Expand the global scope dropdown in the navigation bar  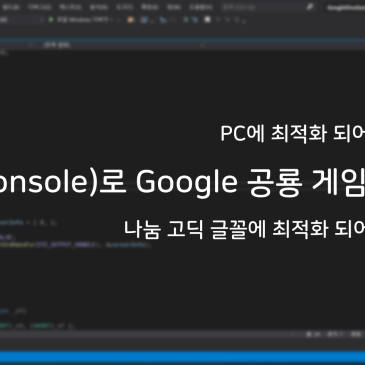point(57,45)
